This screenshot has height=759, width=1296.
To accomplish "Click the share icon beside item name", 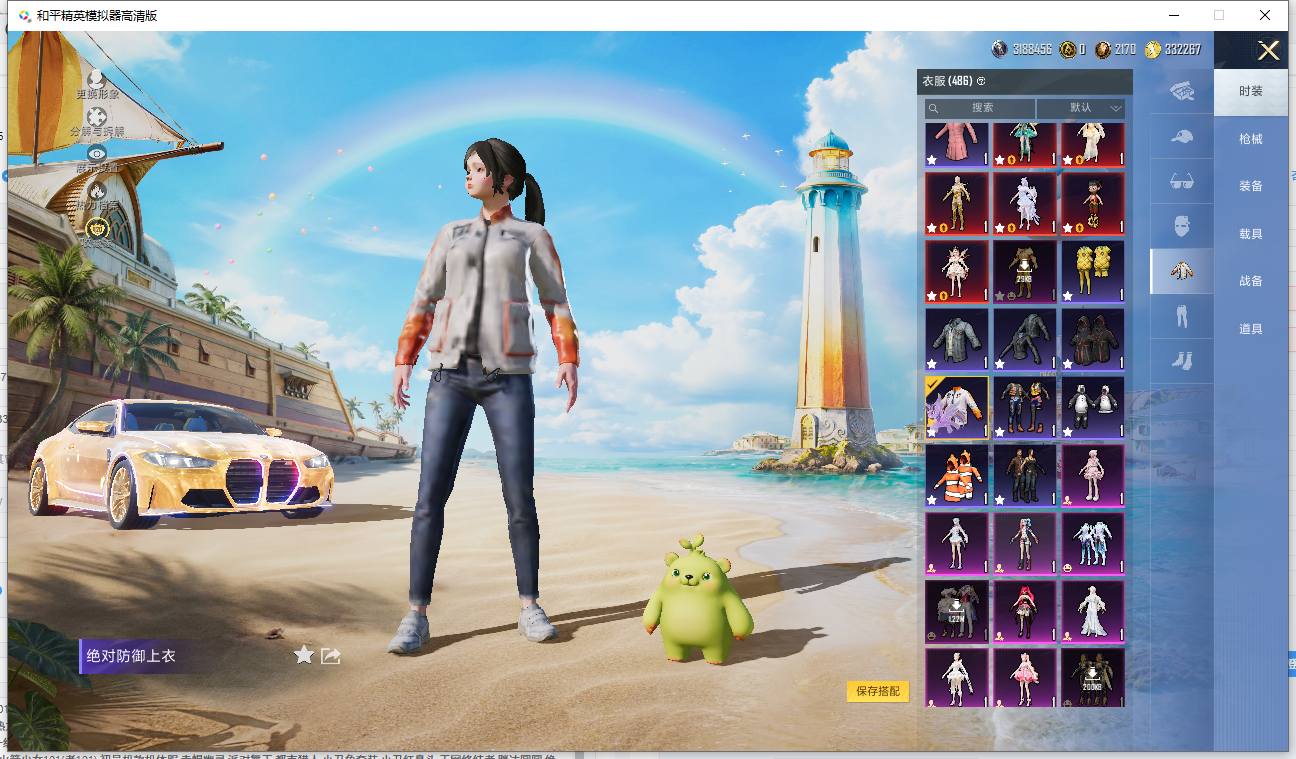I will point(331,656).
